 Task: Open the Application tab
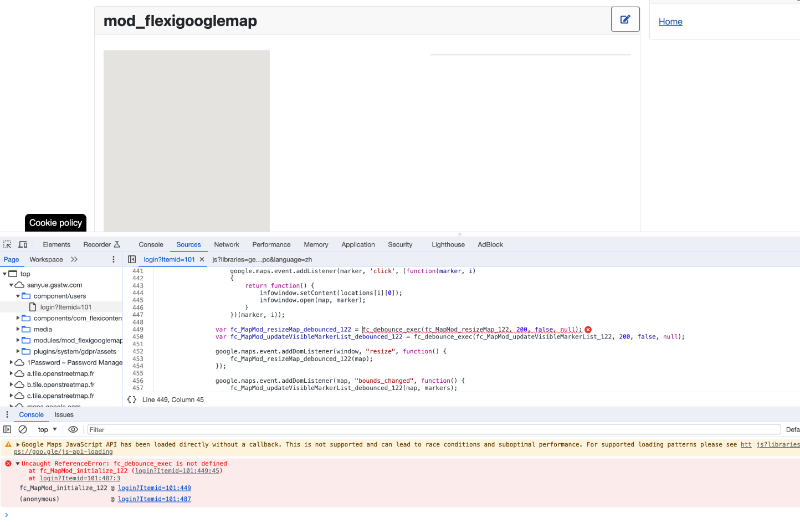[358, 244]
